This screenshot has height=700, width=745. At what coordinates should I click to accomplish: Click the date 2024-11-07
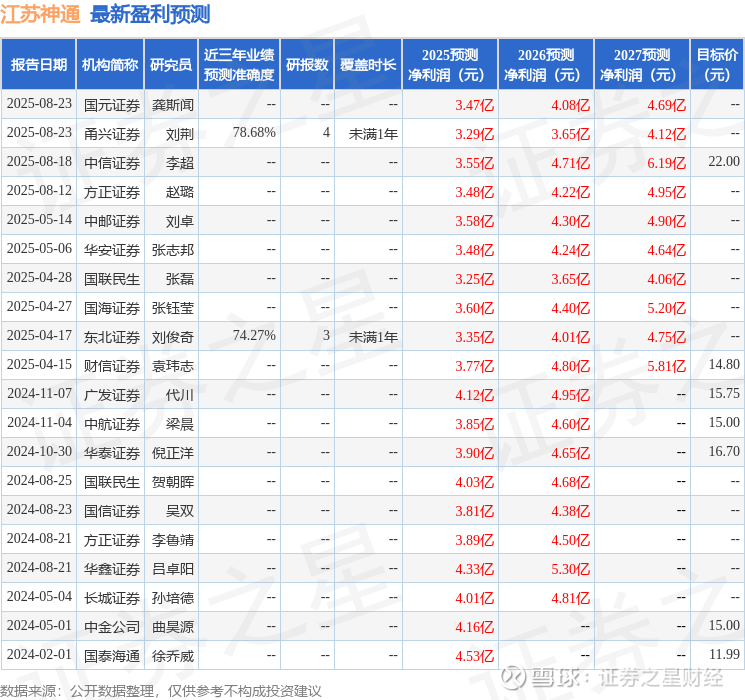tap(39, 393)
